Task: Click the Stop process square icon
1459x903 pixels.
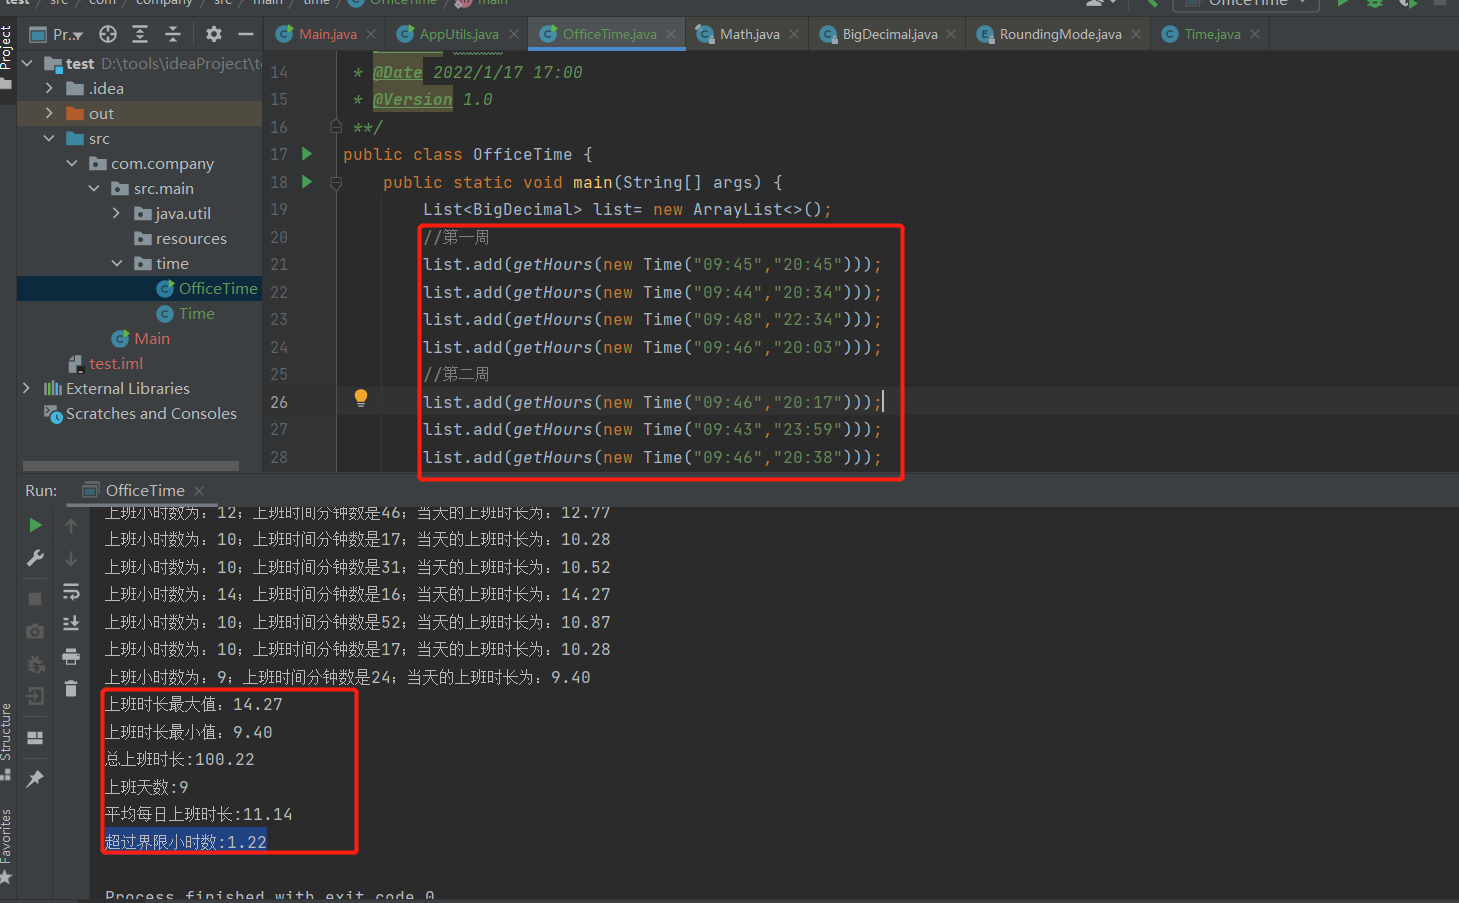Action: tap(35, 598)
